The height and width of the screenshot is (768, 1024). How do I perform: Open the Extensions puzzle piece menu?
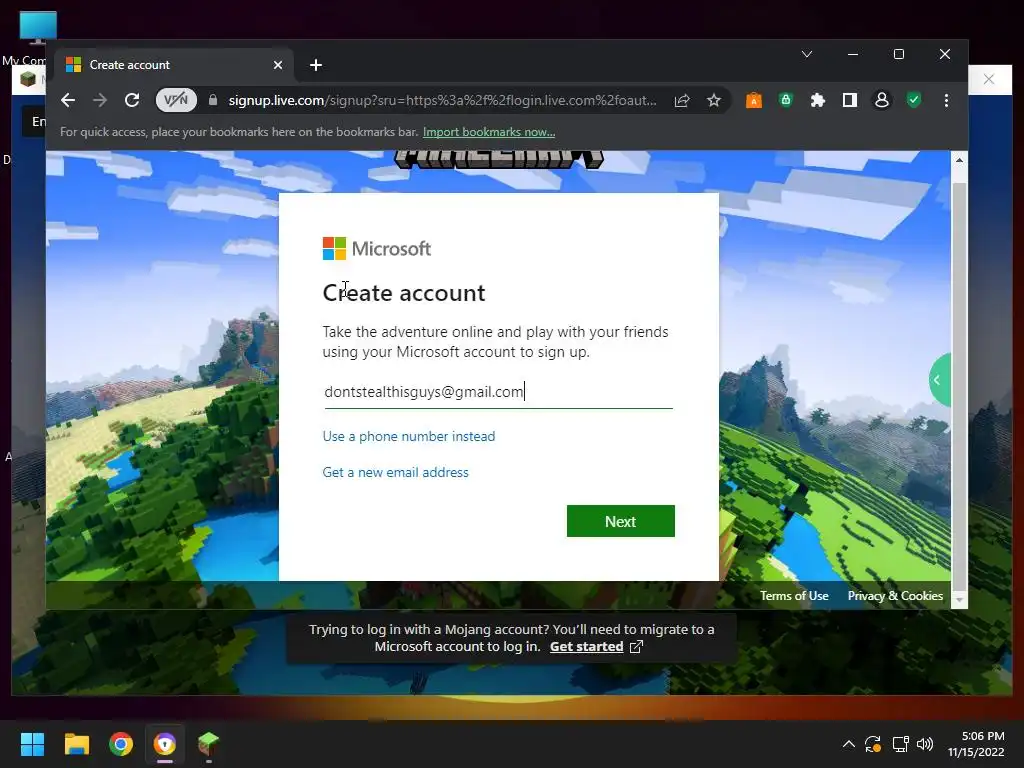tap(818, 100)
